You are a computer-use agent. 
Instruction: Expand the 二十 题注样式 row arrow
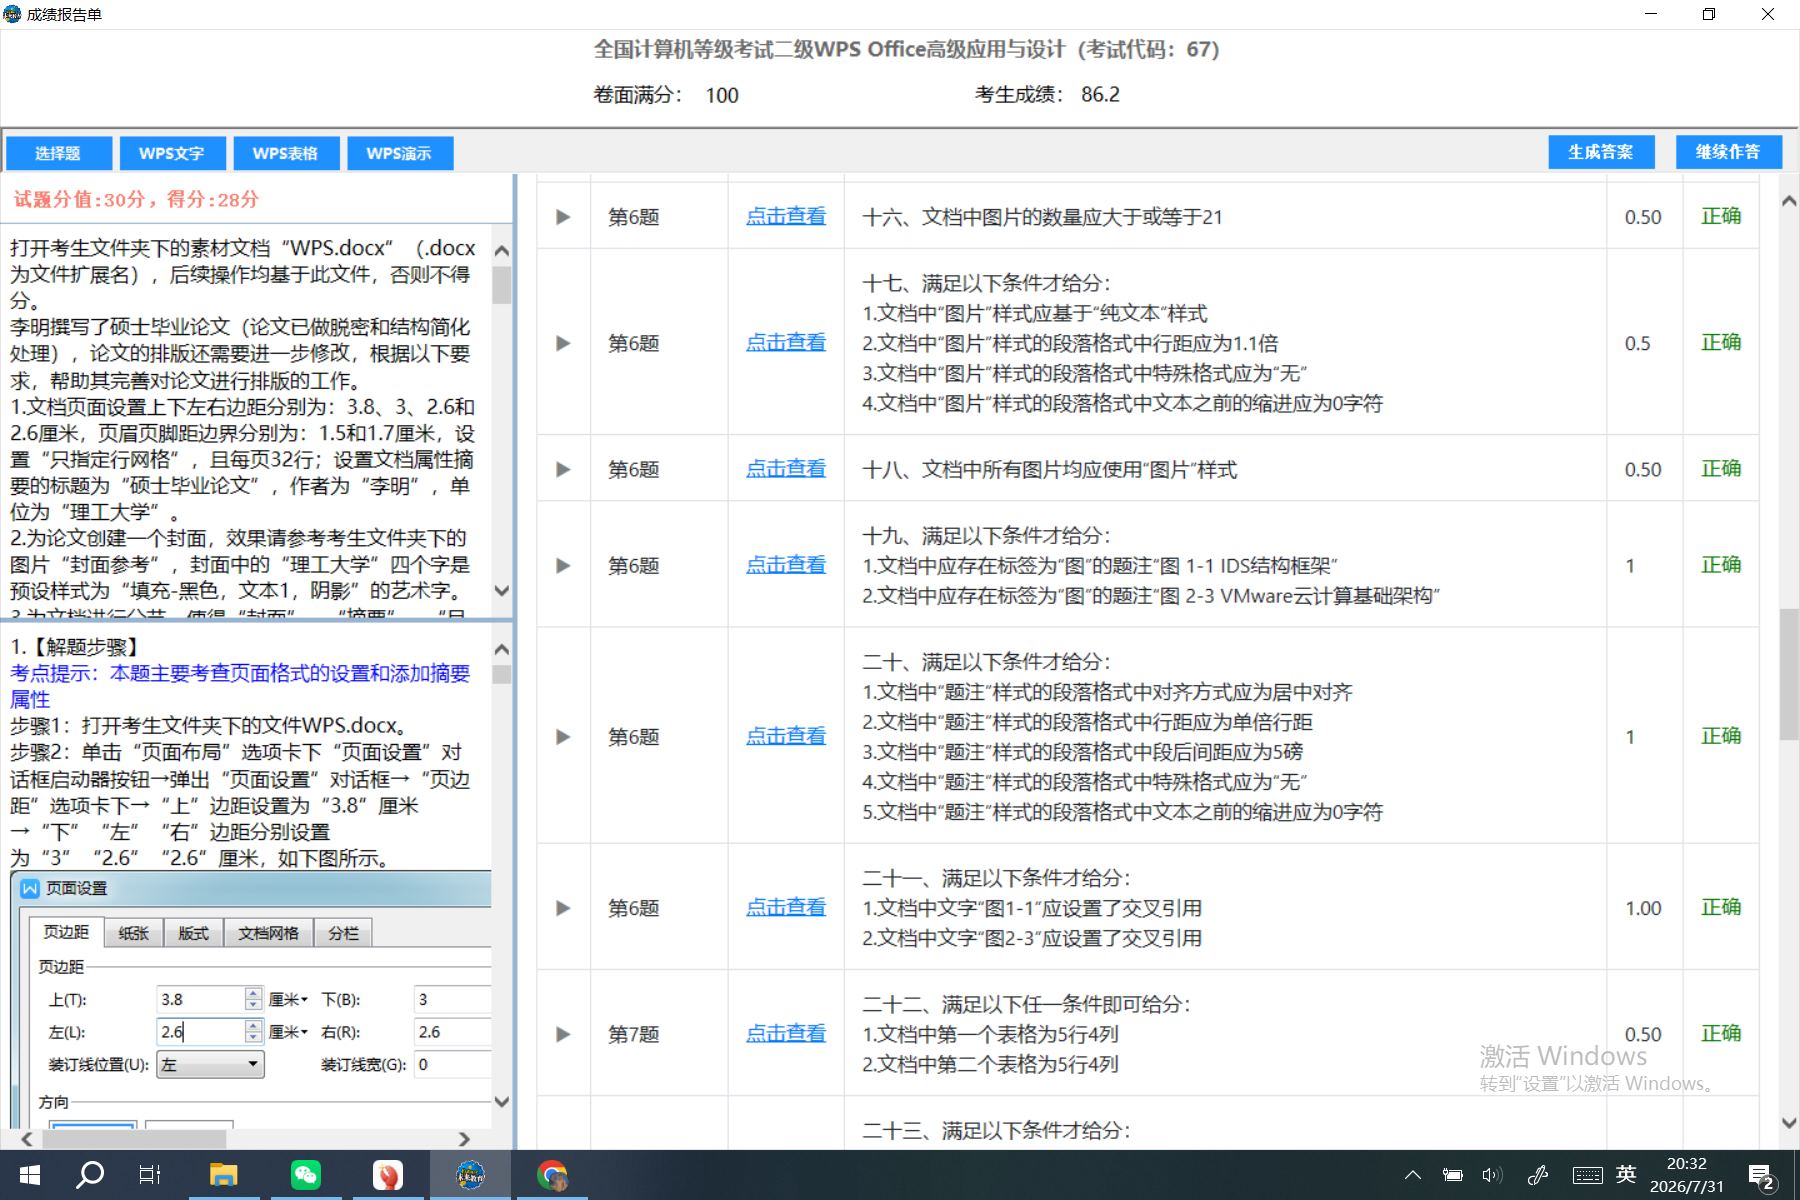(x=563, y=737)
